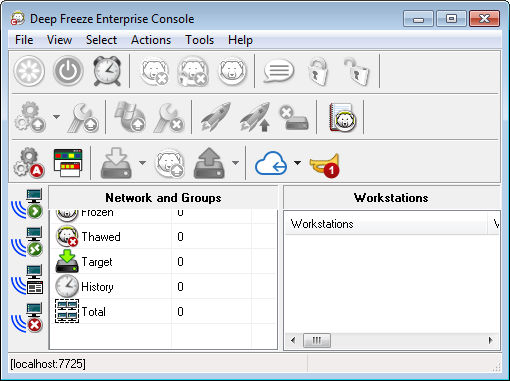Select the History group row
This screenshot has height=381, width=510.
point(163,287)
